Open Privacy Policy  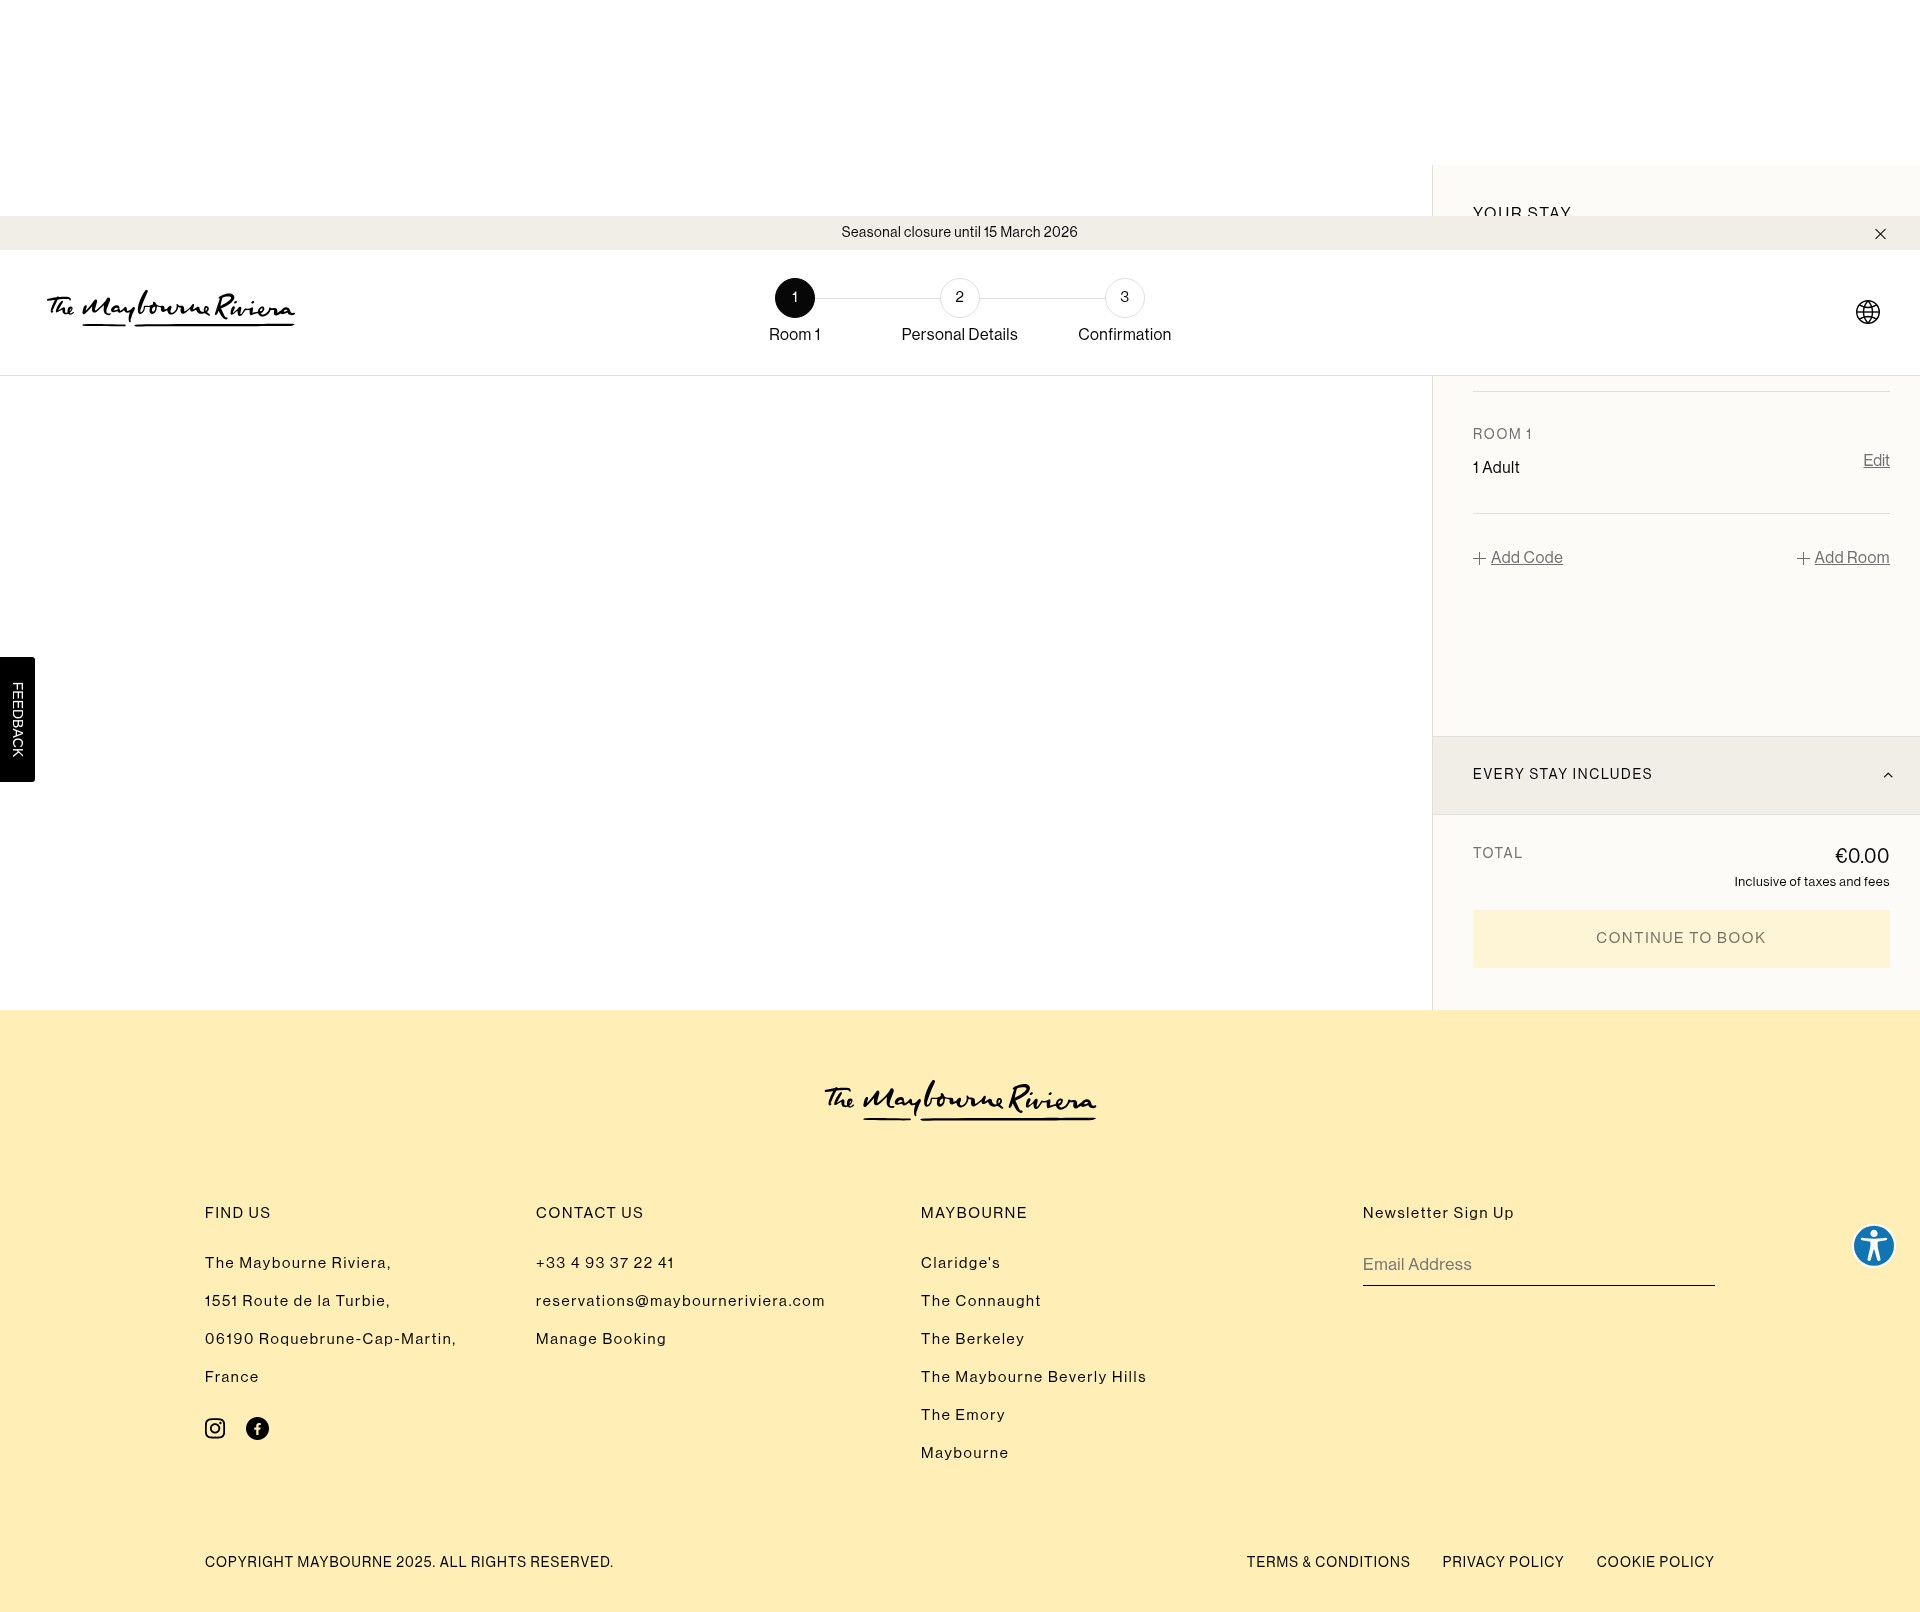pyautogui.click(x=1503, y=1562)
